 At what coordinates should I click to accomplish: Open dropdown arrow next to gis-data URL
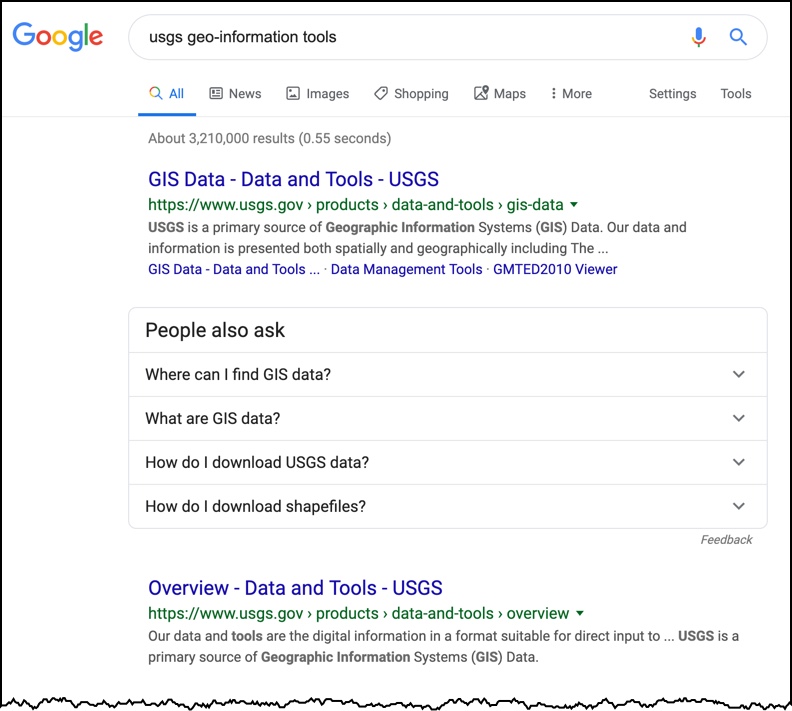(574, 205)
